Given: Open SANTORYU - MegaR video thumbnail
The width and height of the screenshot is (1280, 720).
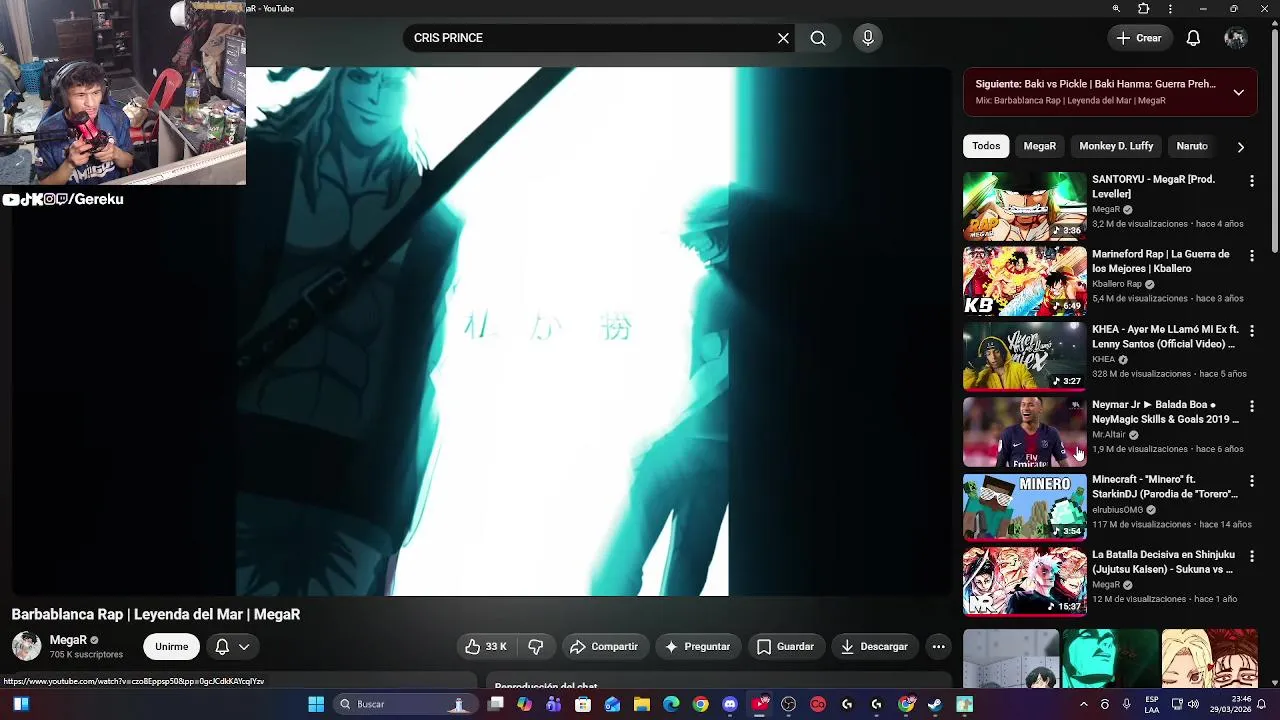Looking at the screenshot, I should (x=1024, y=206).
